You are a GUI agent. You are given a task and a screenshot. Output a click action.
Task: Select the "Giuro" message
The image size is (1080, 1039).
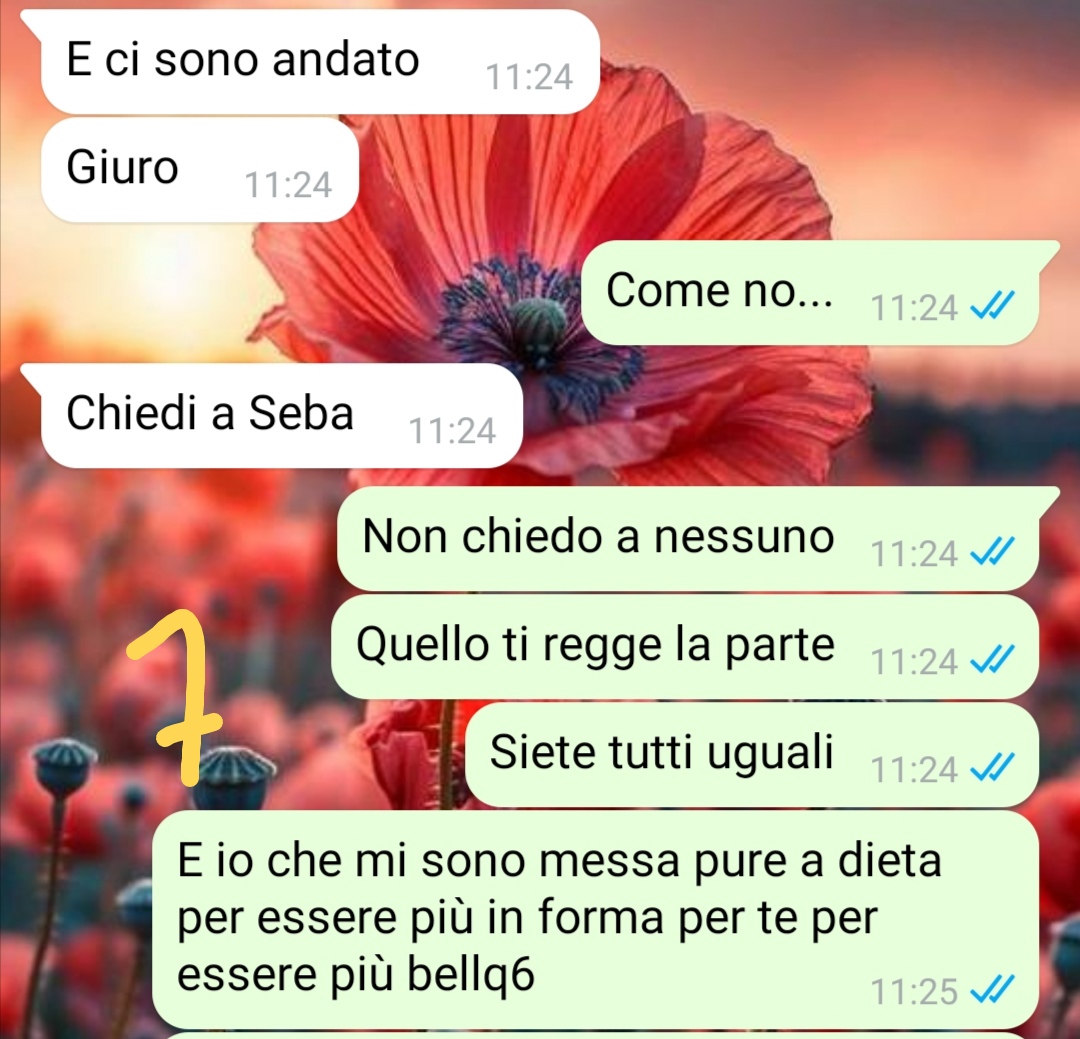[x=200, y=169]
